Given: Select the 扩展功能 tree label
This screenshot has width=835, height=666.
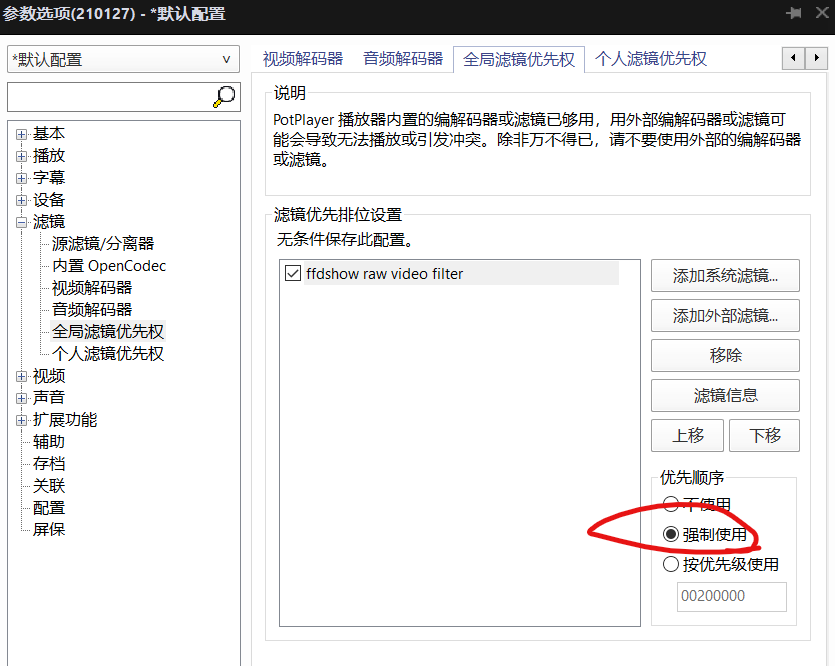Looking at the screenshot, I should point(65,420).
